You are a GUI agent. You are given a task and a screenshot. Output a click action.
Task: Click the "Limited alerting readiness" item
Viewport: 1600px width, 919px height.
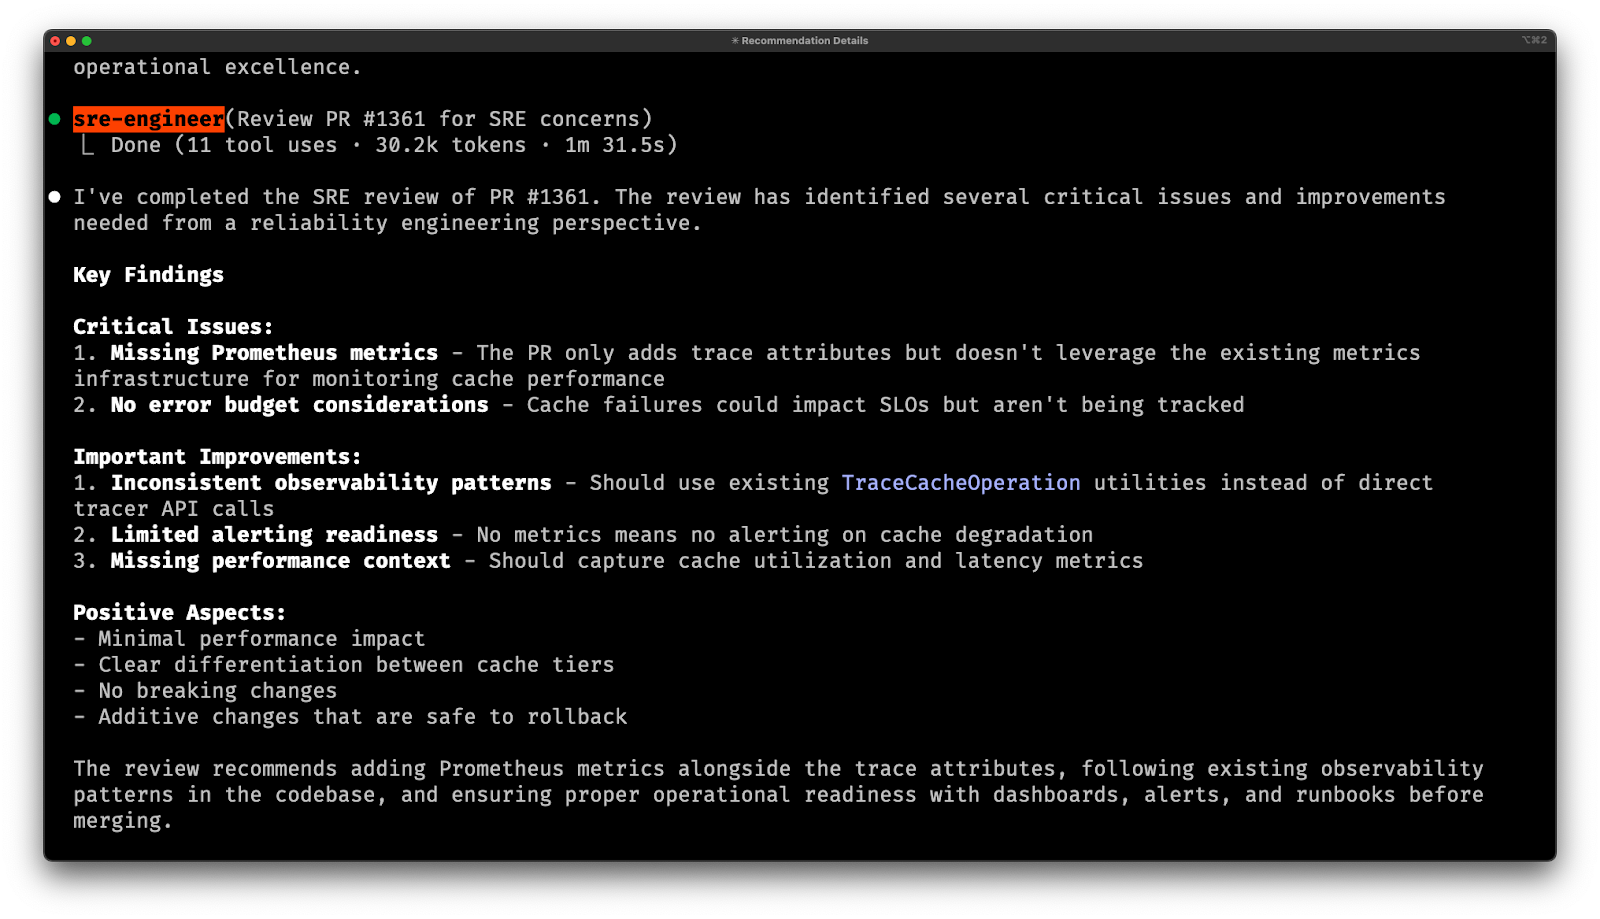(274, 535)
